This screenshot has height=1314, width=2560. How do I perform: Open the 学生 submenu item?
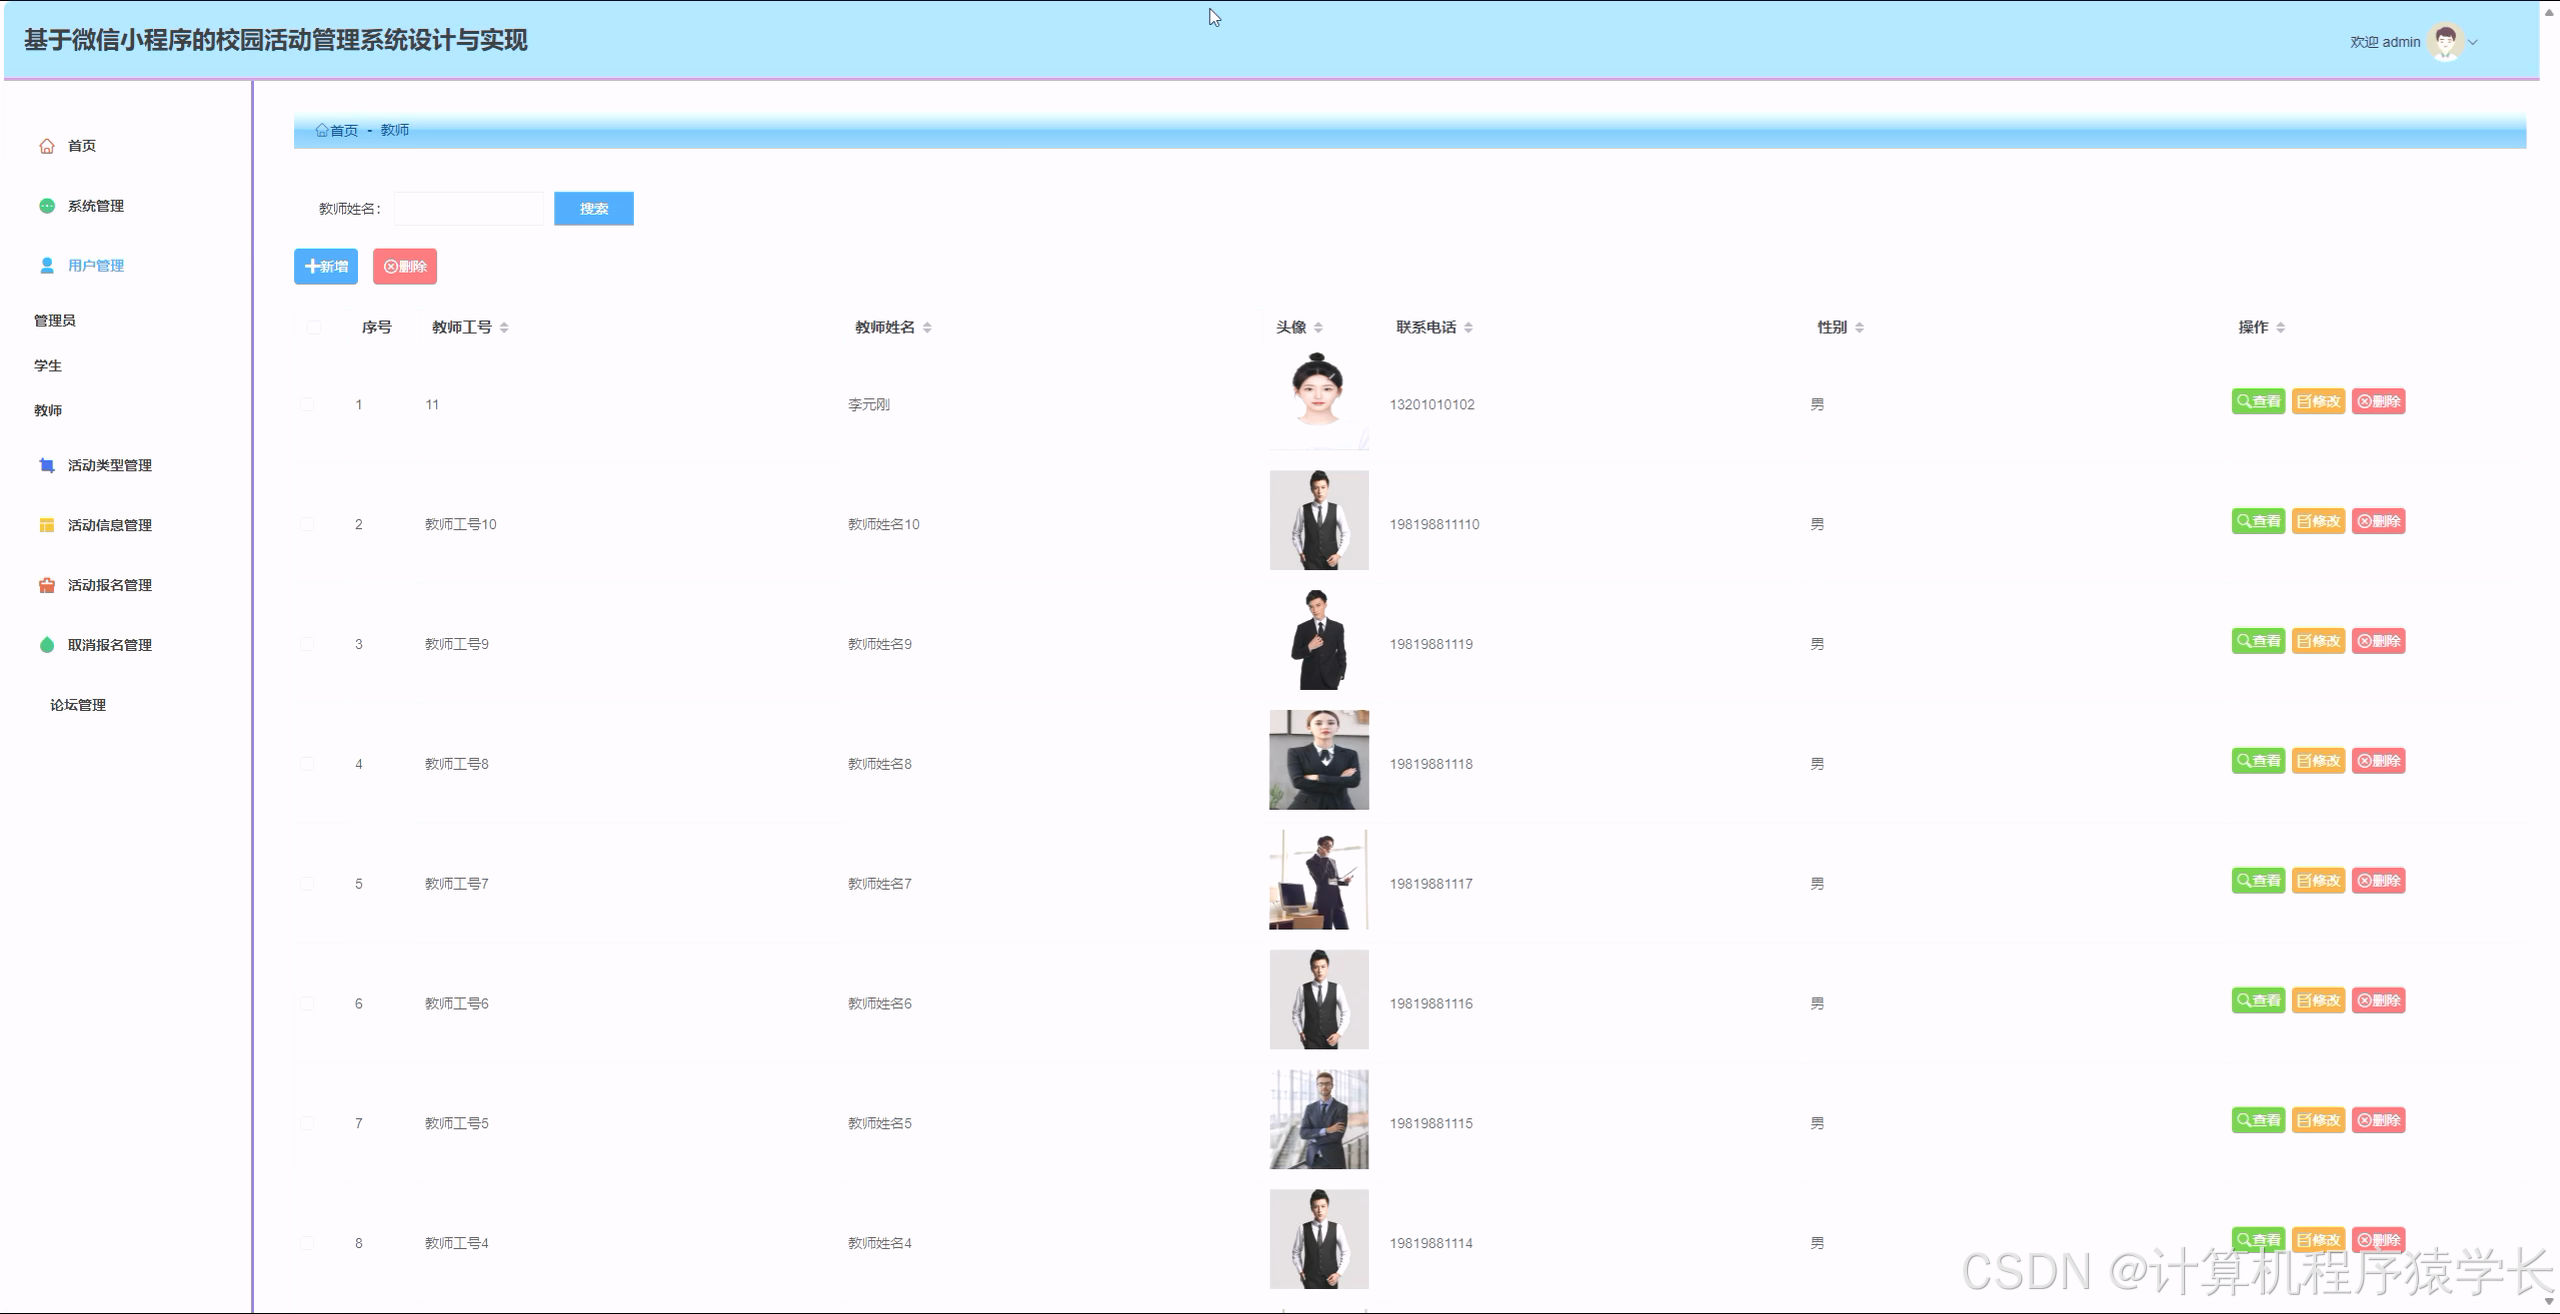click(48, 366)
